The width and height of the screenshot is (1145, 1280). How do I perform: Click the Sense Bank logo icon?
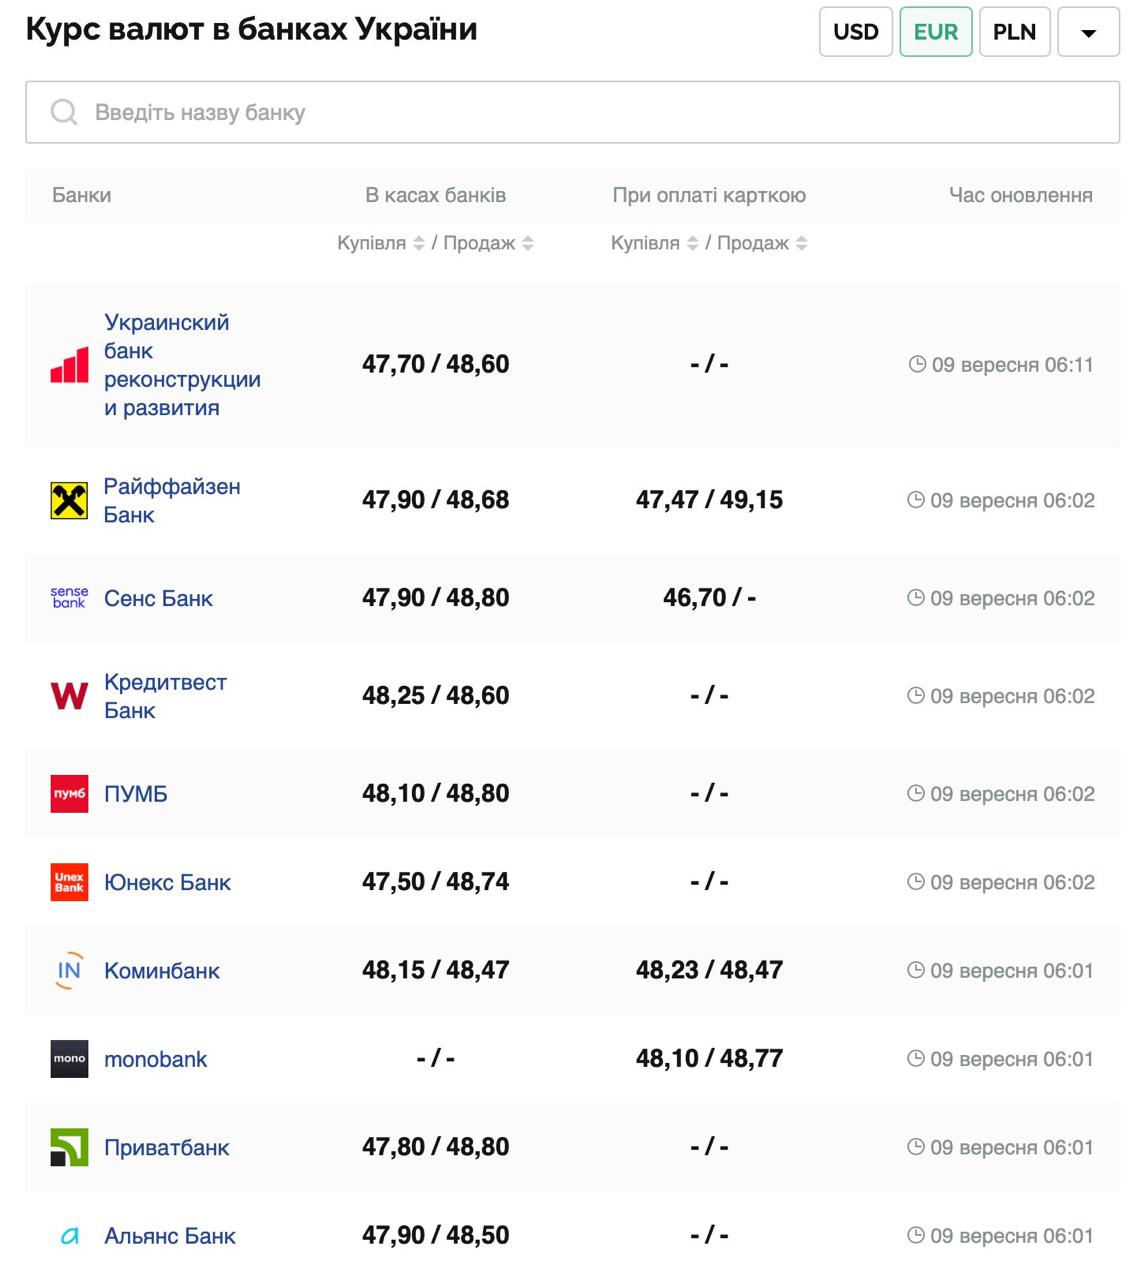coord(69,598)
